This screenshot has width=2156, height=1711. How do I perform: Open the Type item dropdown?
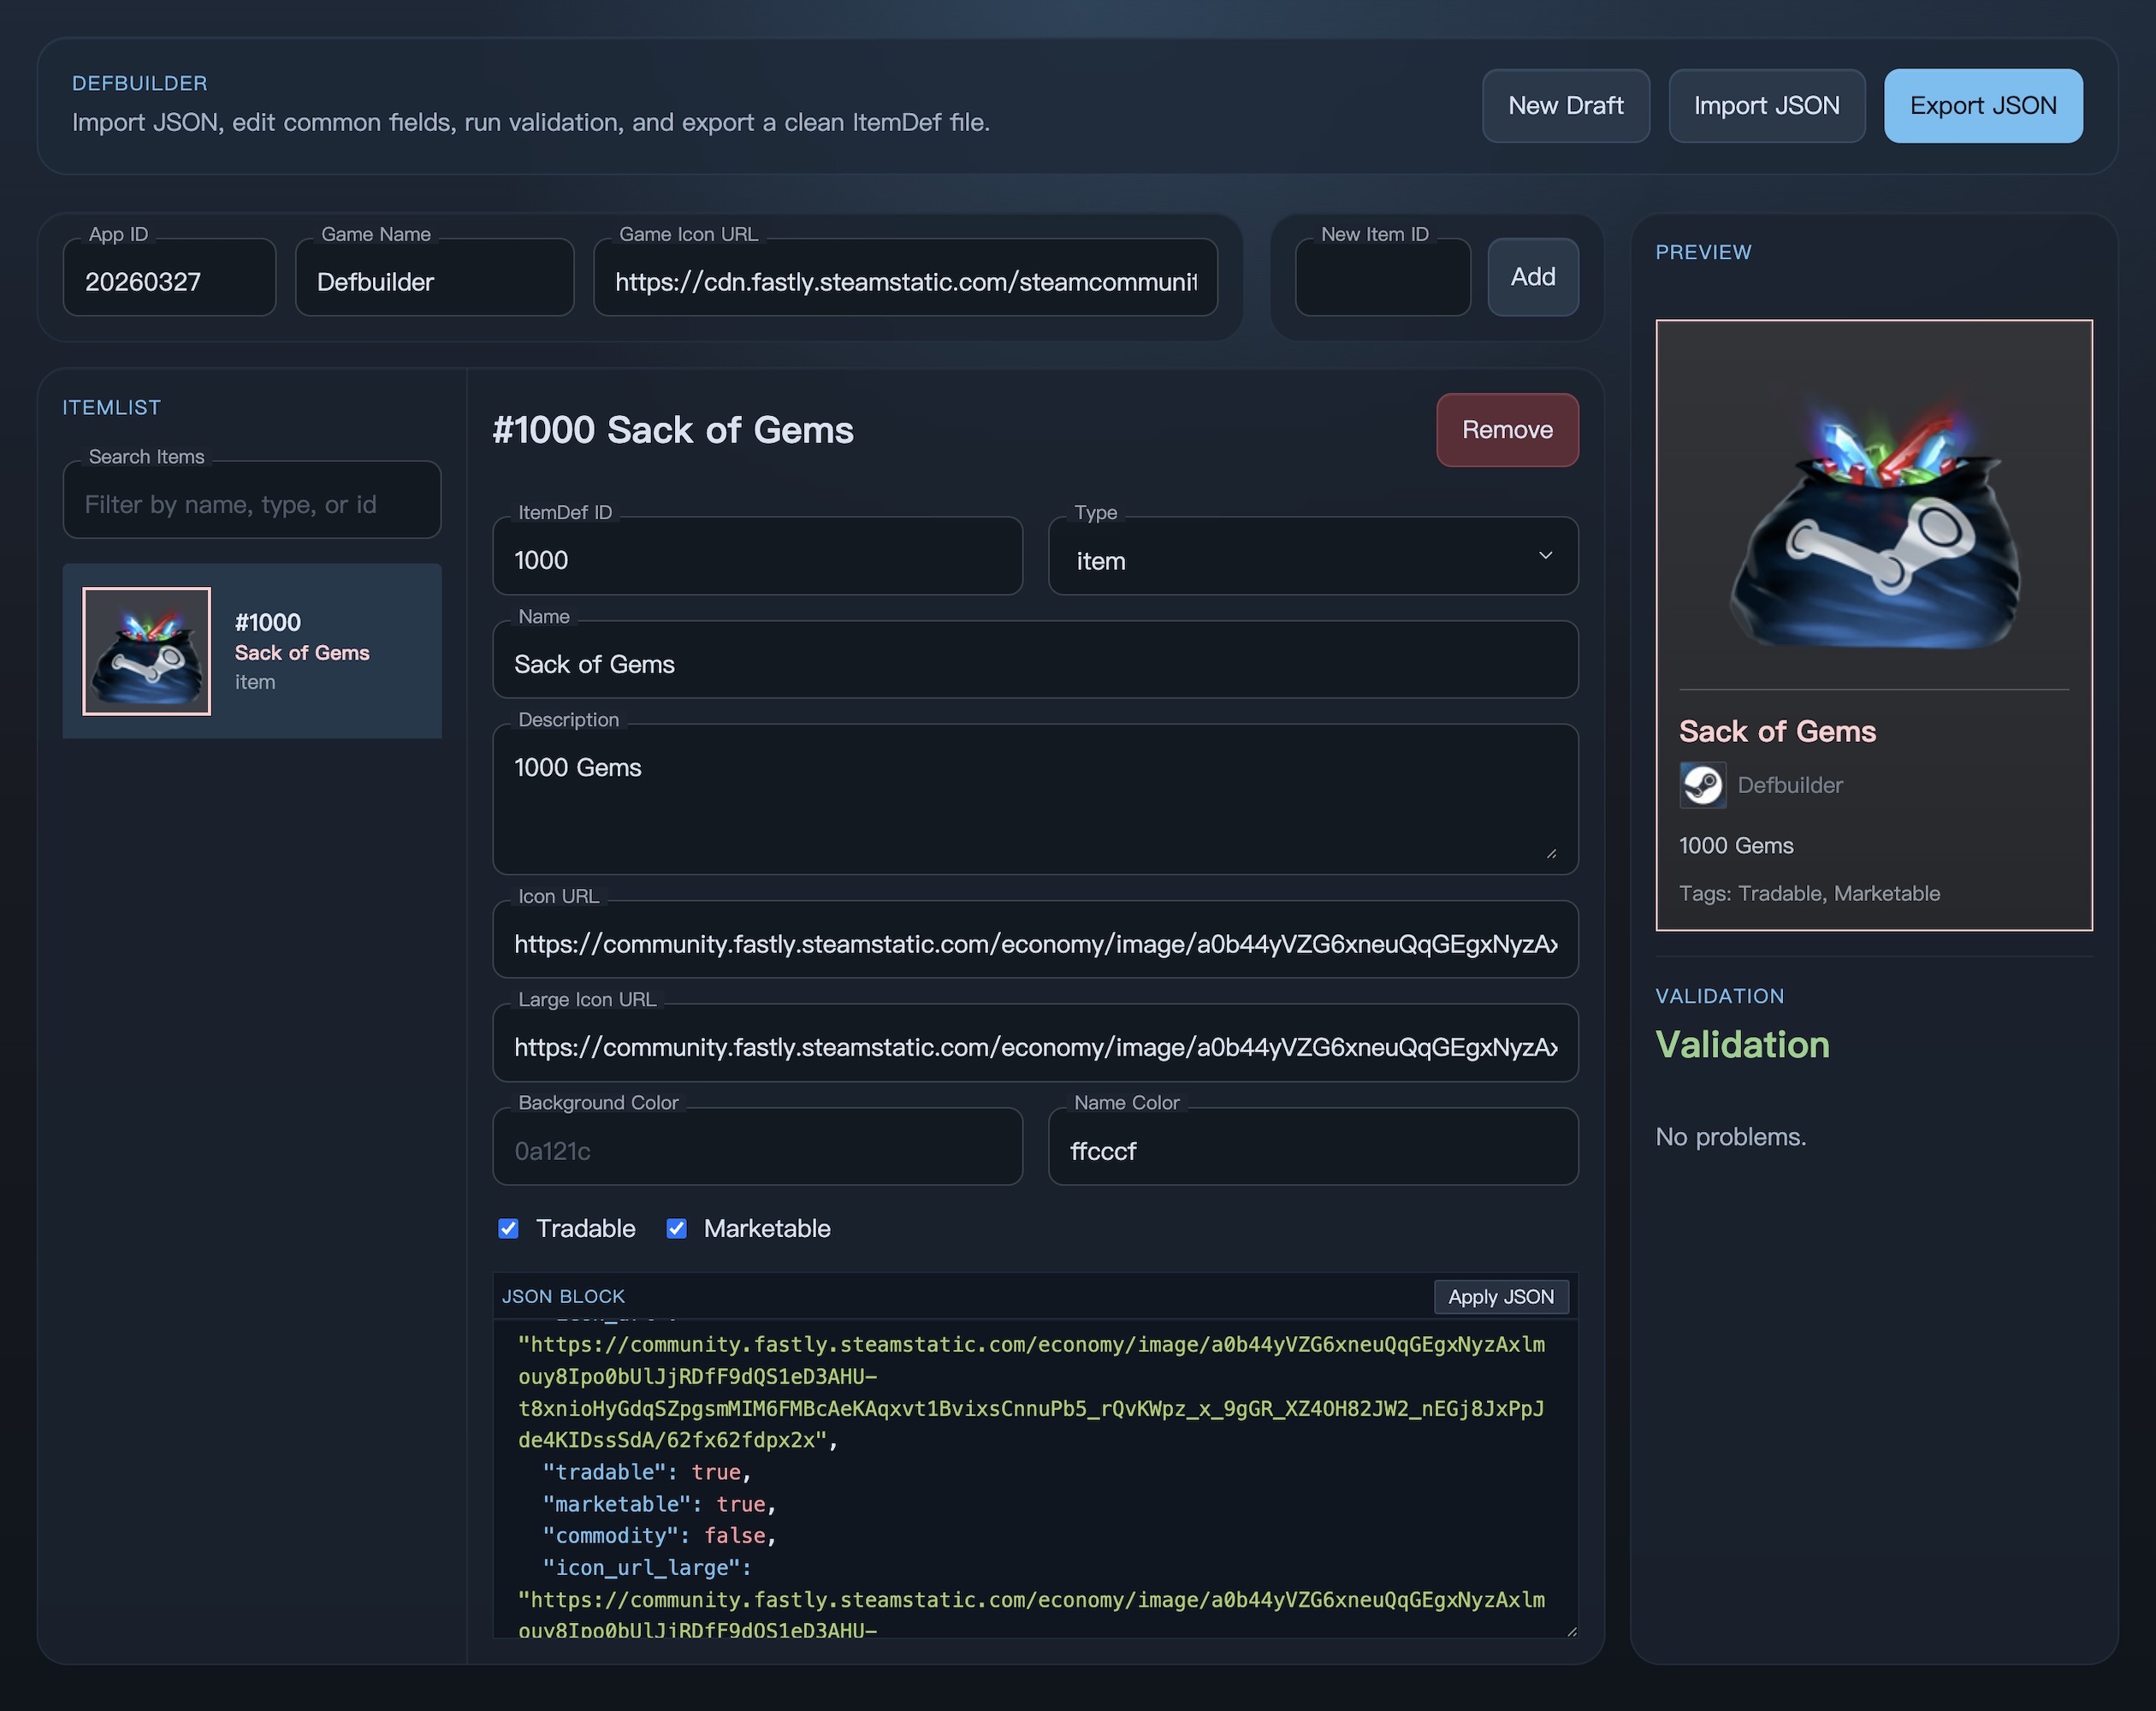coord(1300,558)
